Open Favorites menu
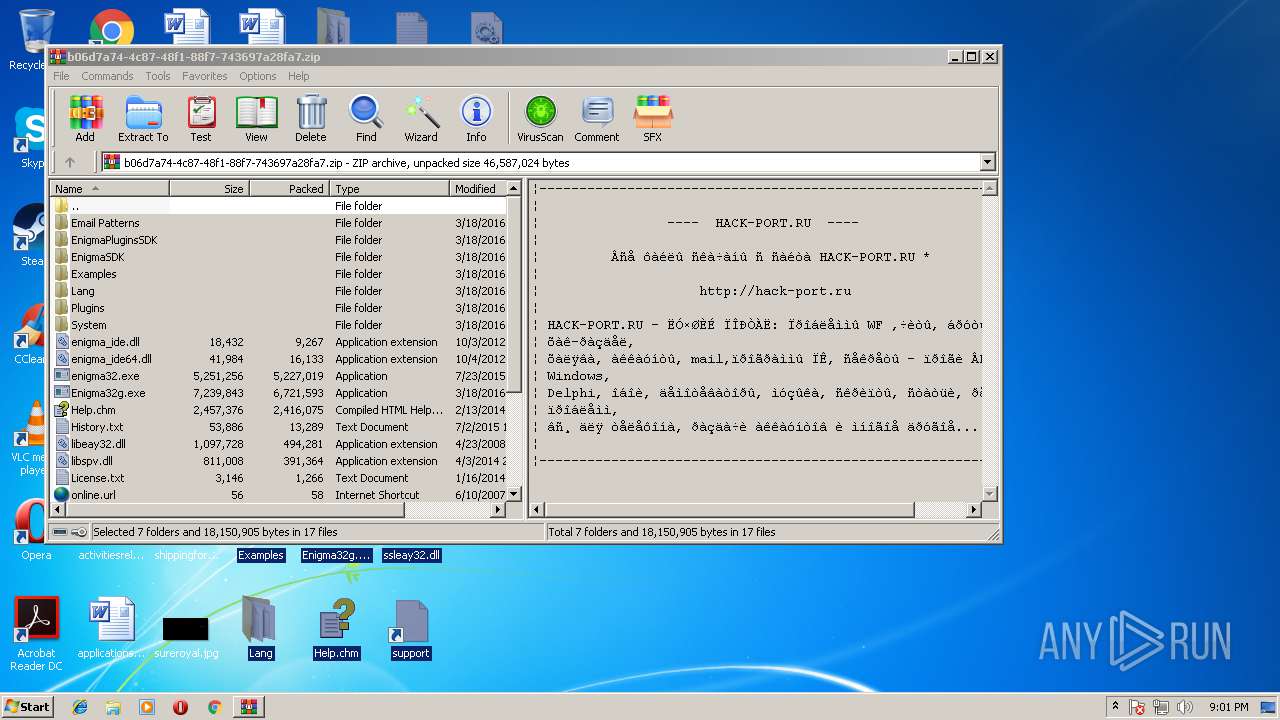Image resolution: width=1280 pixels, height=720 pixels. [x=204, y=76]
